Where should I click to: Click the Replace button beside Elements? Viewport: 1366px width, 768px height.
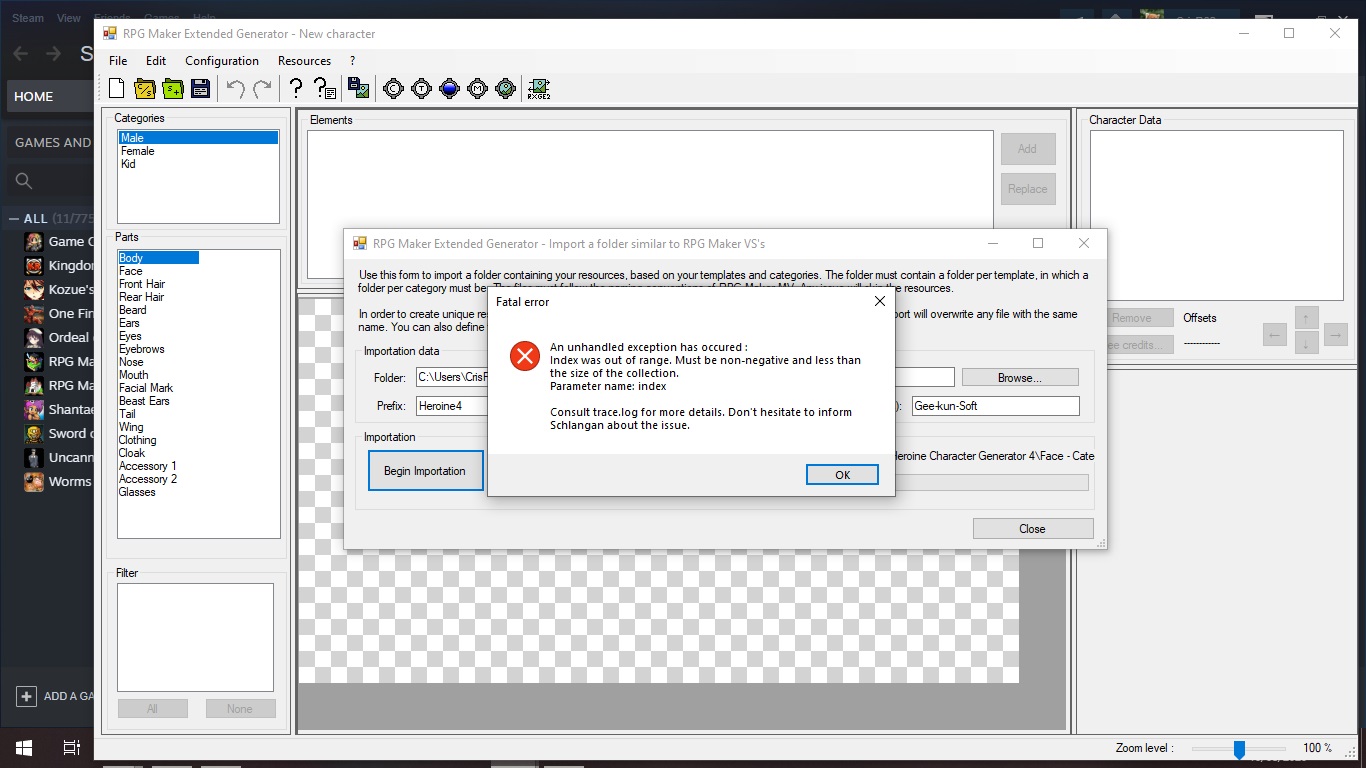[1027, 189]
